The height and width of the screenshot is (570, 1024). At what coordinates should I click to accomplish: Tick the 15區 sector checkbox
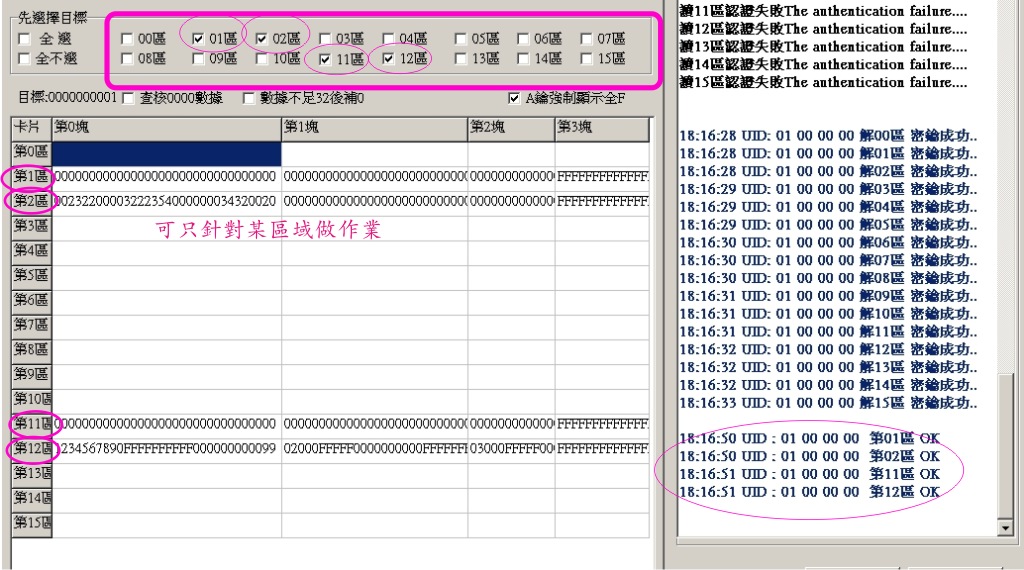point(587,59)
